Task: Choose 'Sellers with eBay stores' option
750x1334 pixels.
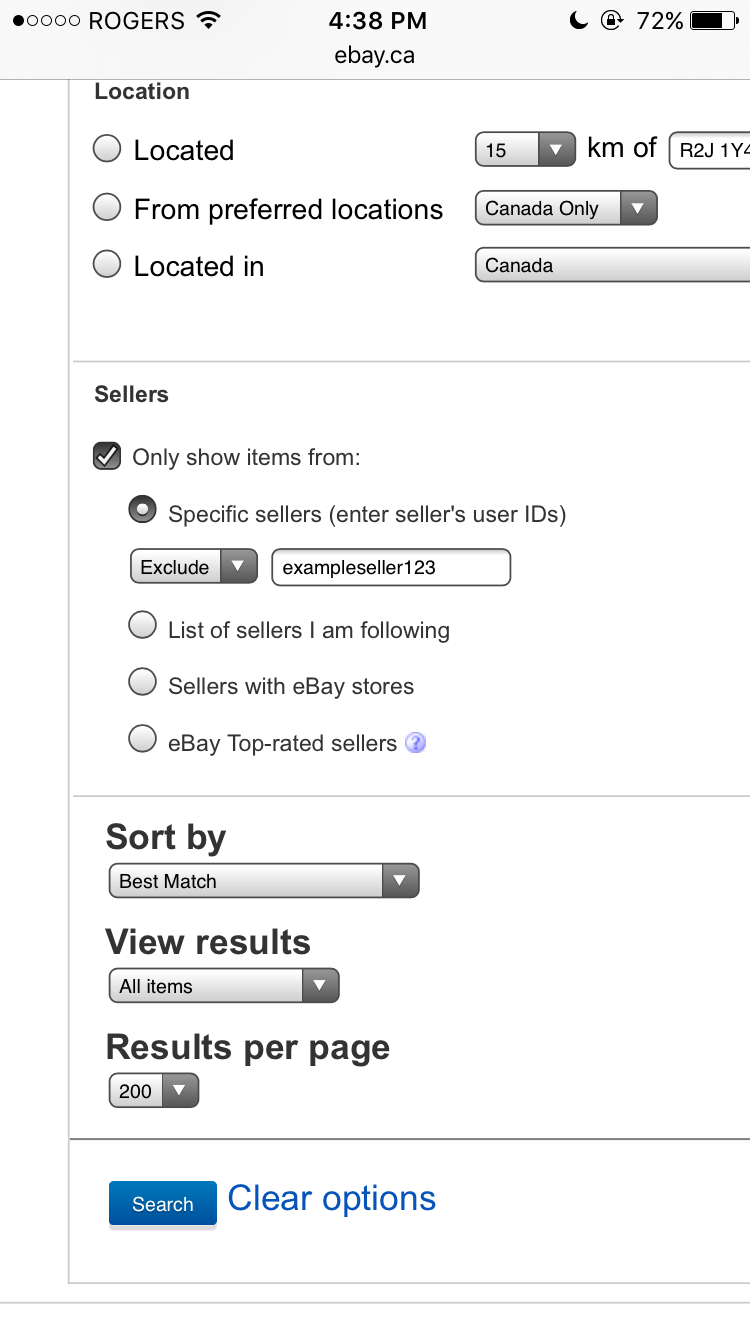Action: pyautogui.click(x=143, y=683)
